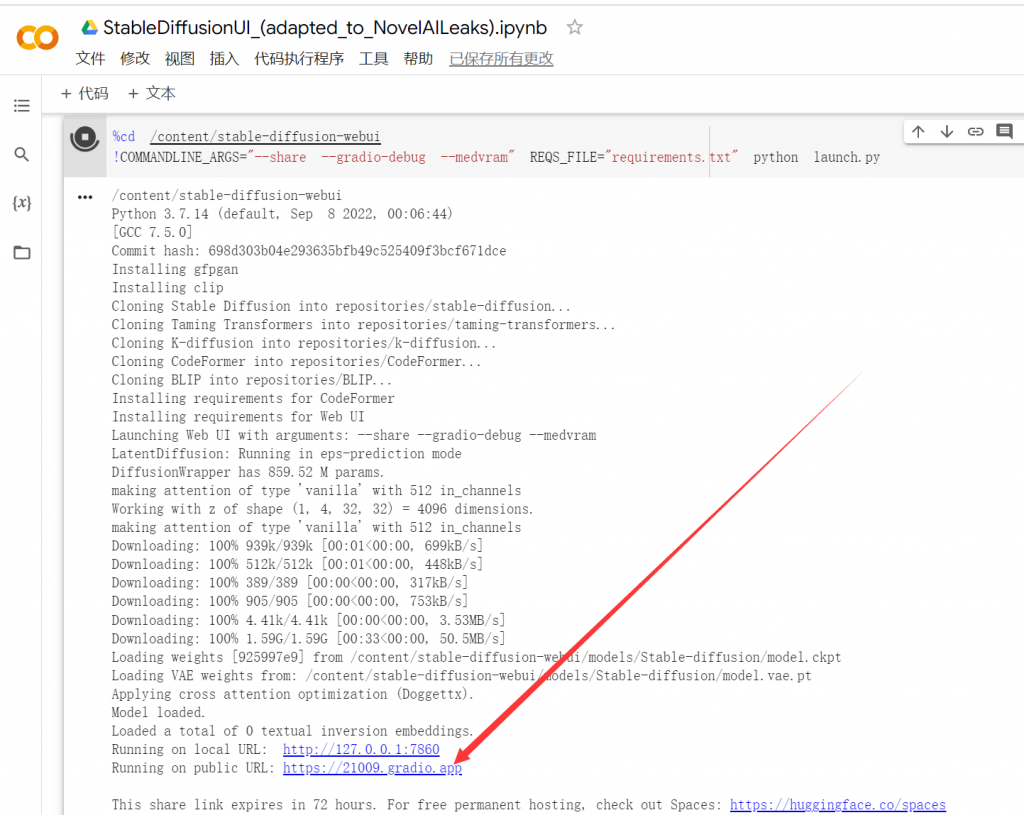Copy link to this cell
Viewport: 1024px width, 815px height.
pyautogui.click(x=975, y=132)
